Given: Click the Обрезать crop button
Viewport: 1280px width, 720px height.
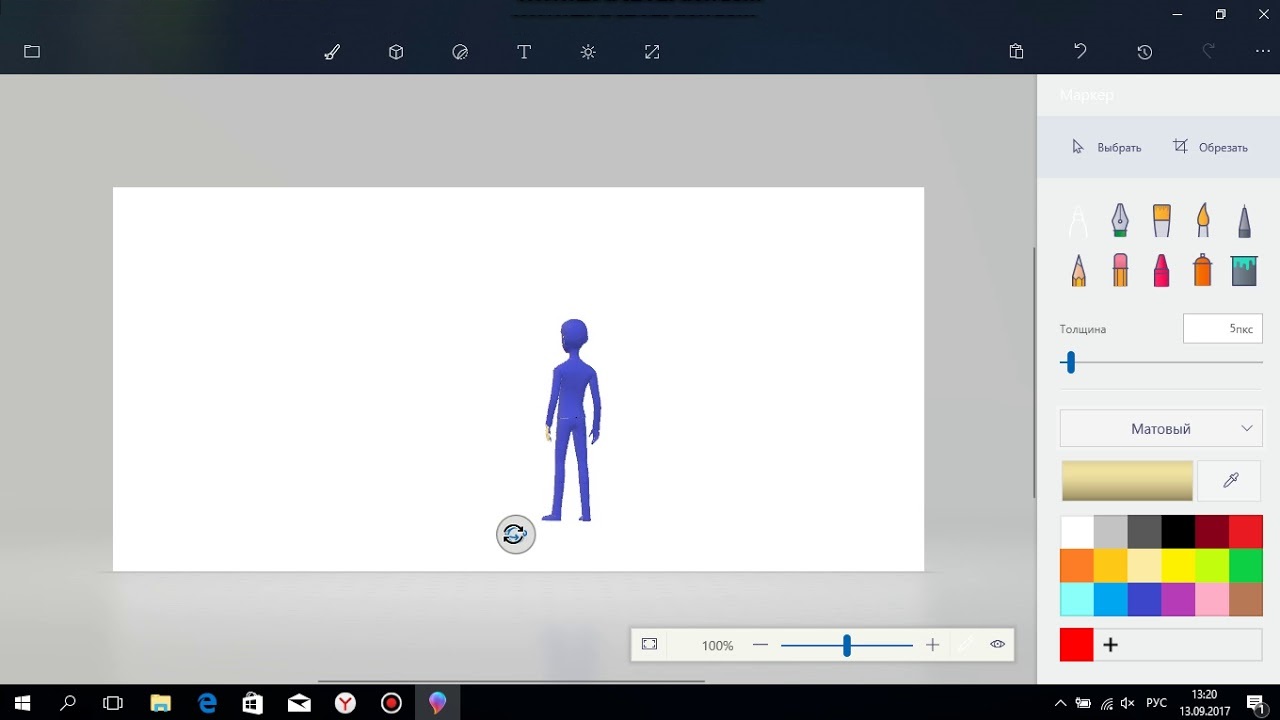Looking at the screenshot, I should point(1210,147).
